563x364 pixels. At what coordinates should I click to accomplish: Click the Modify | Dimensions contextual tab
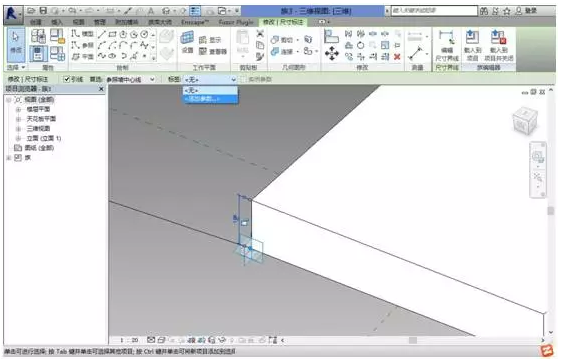(x=283, y=22)
